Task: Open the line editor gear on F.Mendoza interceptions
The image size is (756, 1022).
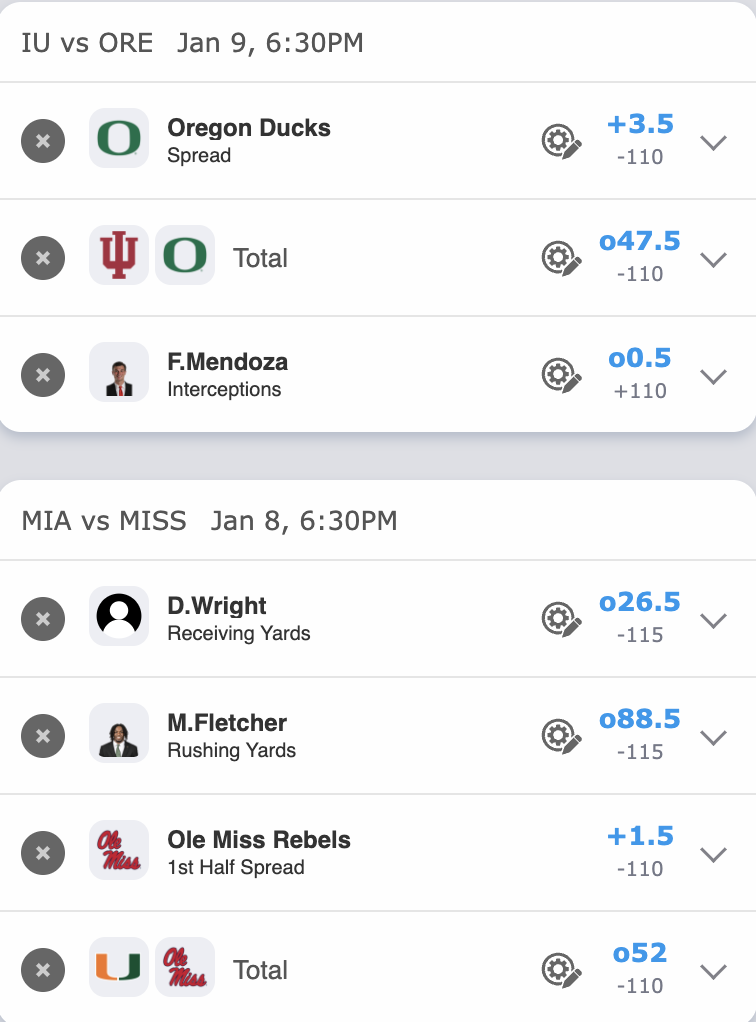Action: click(560, 375)
